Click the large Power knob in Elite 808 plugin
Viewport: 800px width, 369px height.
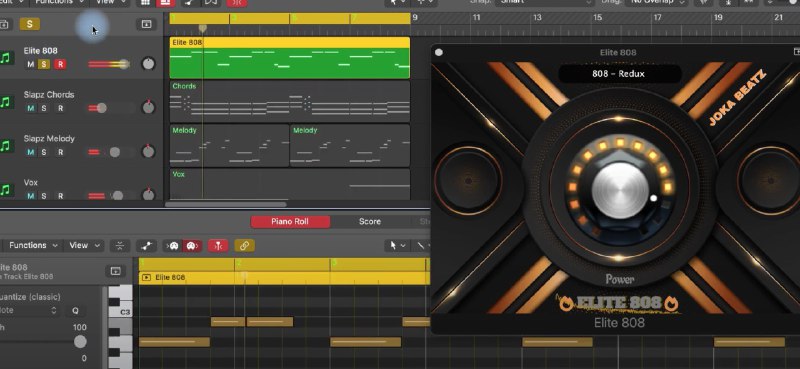tap(620, 190)
